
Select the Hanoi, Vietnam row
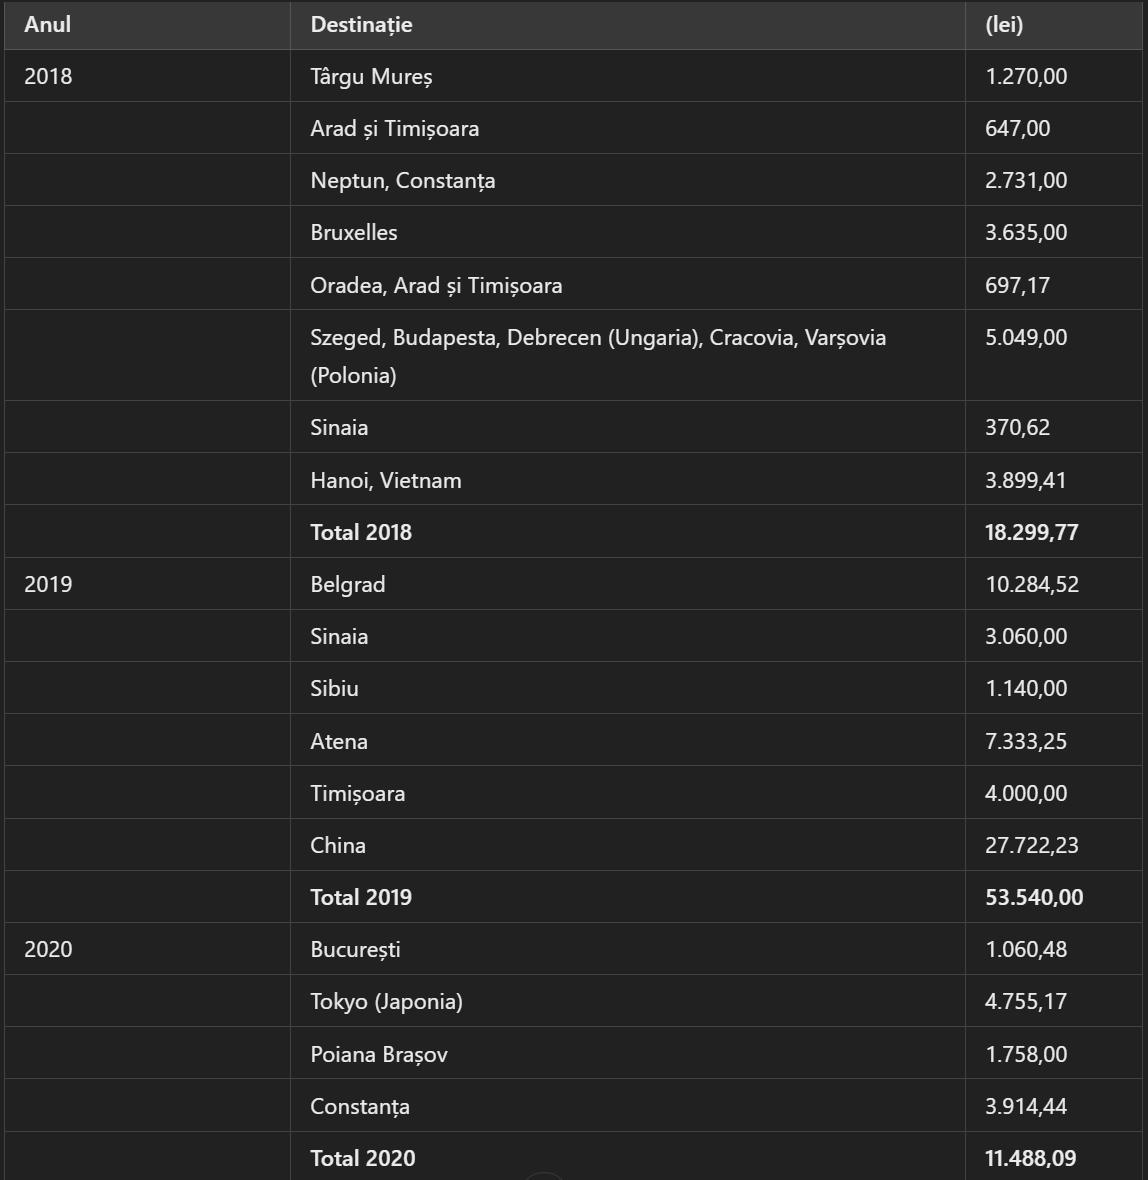[385, 481]
